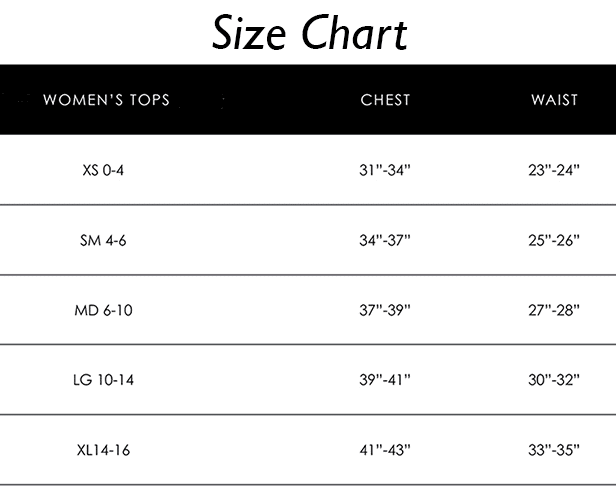616x504 pixels.
Task: Select the CHEST column header
Action: [x=385, y=100]
